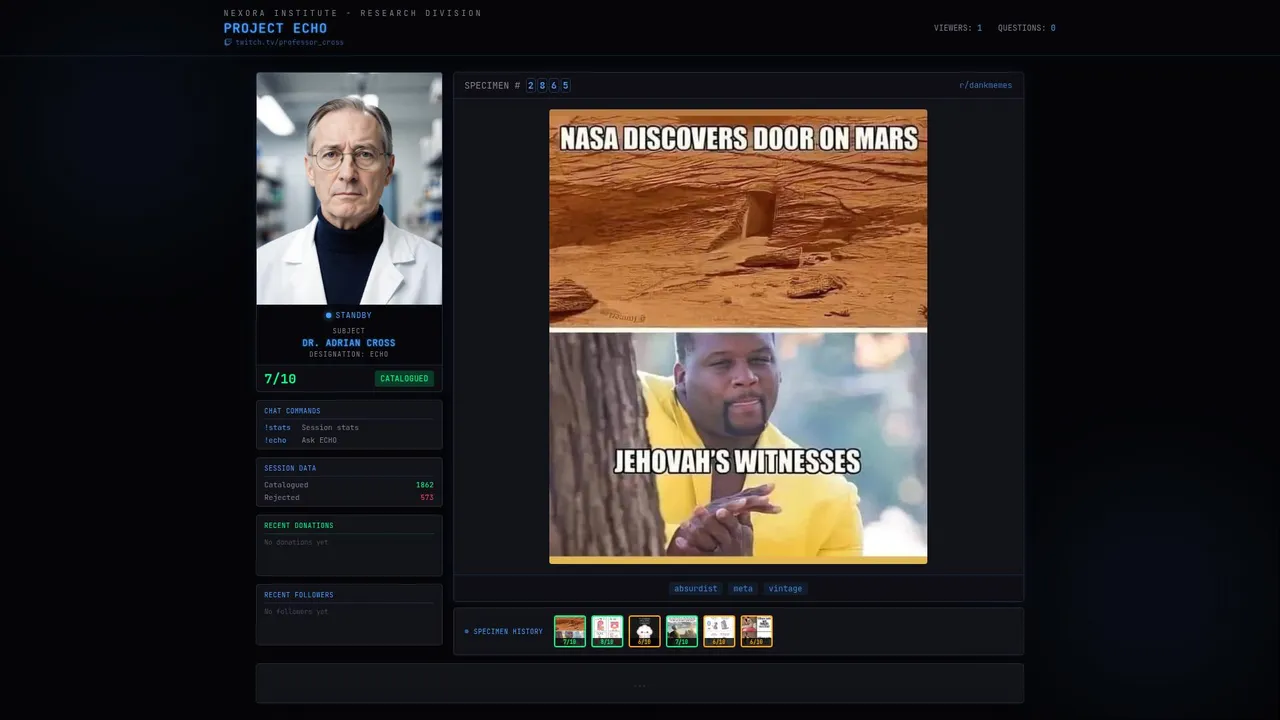Open the landscape history thumbnail rated 7/10
The image size is (1280, 720).
(x=682, y=631)
